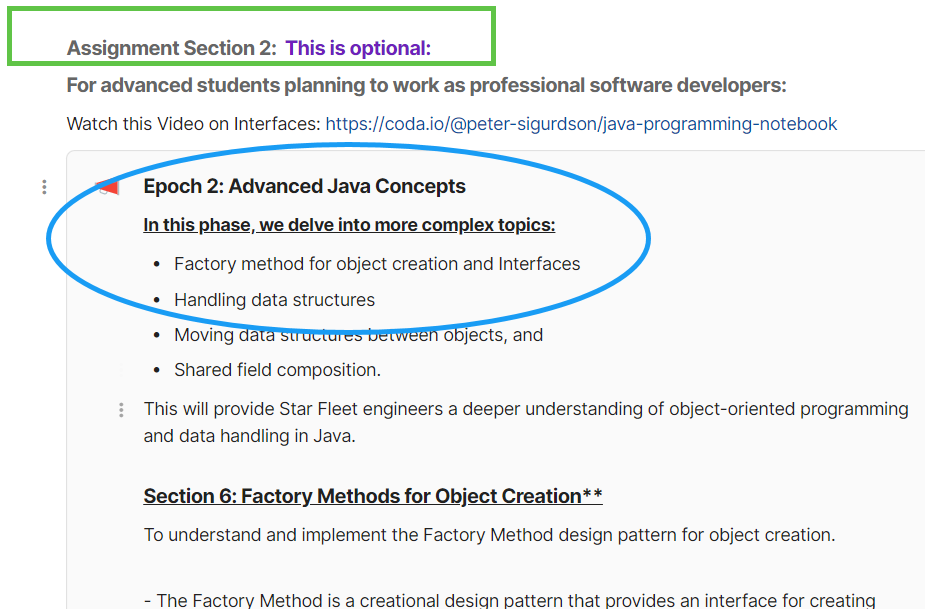
Task: Click the bullet dot before 'Shared field composition'
Action: pyautogui.click(x=157, y=370)
